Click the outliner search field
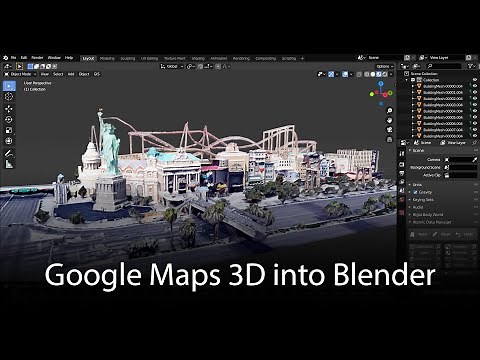 click(444, 66)
